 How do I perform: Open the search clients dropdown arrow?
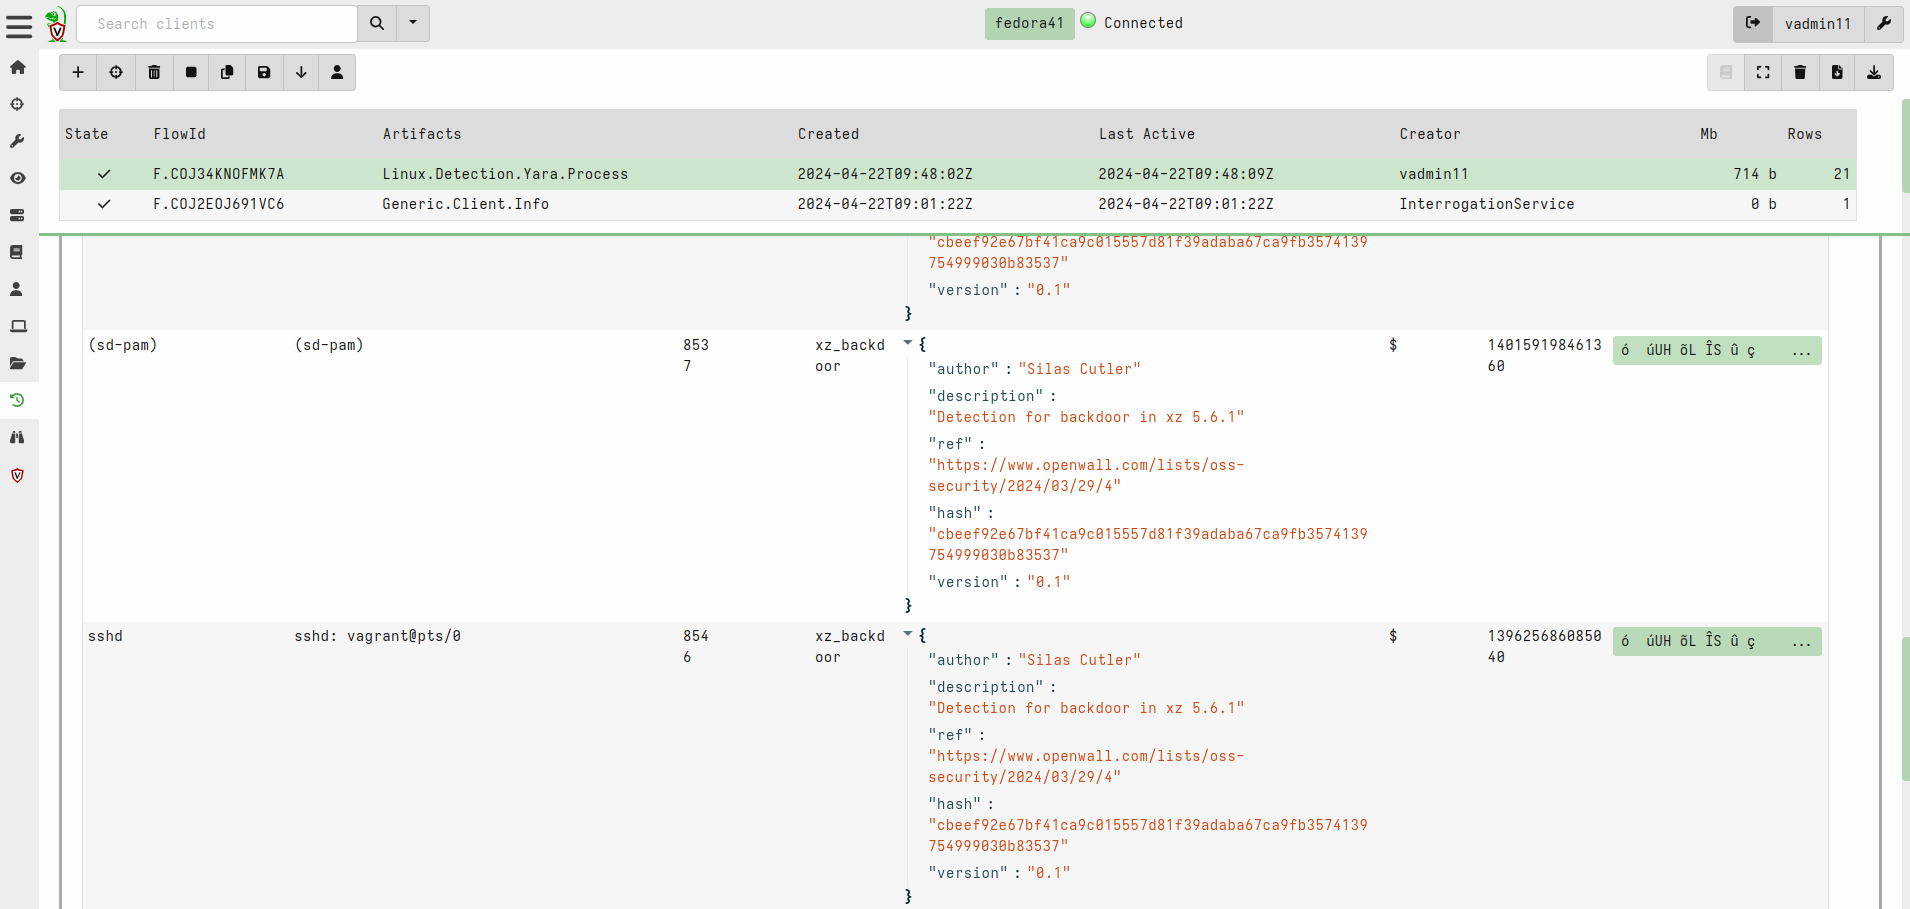[413, 23]
